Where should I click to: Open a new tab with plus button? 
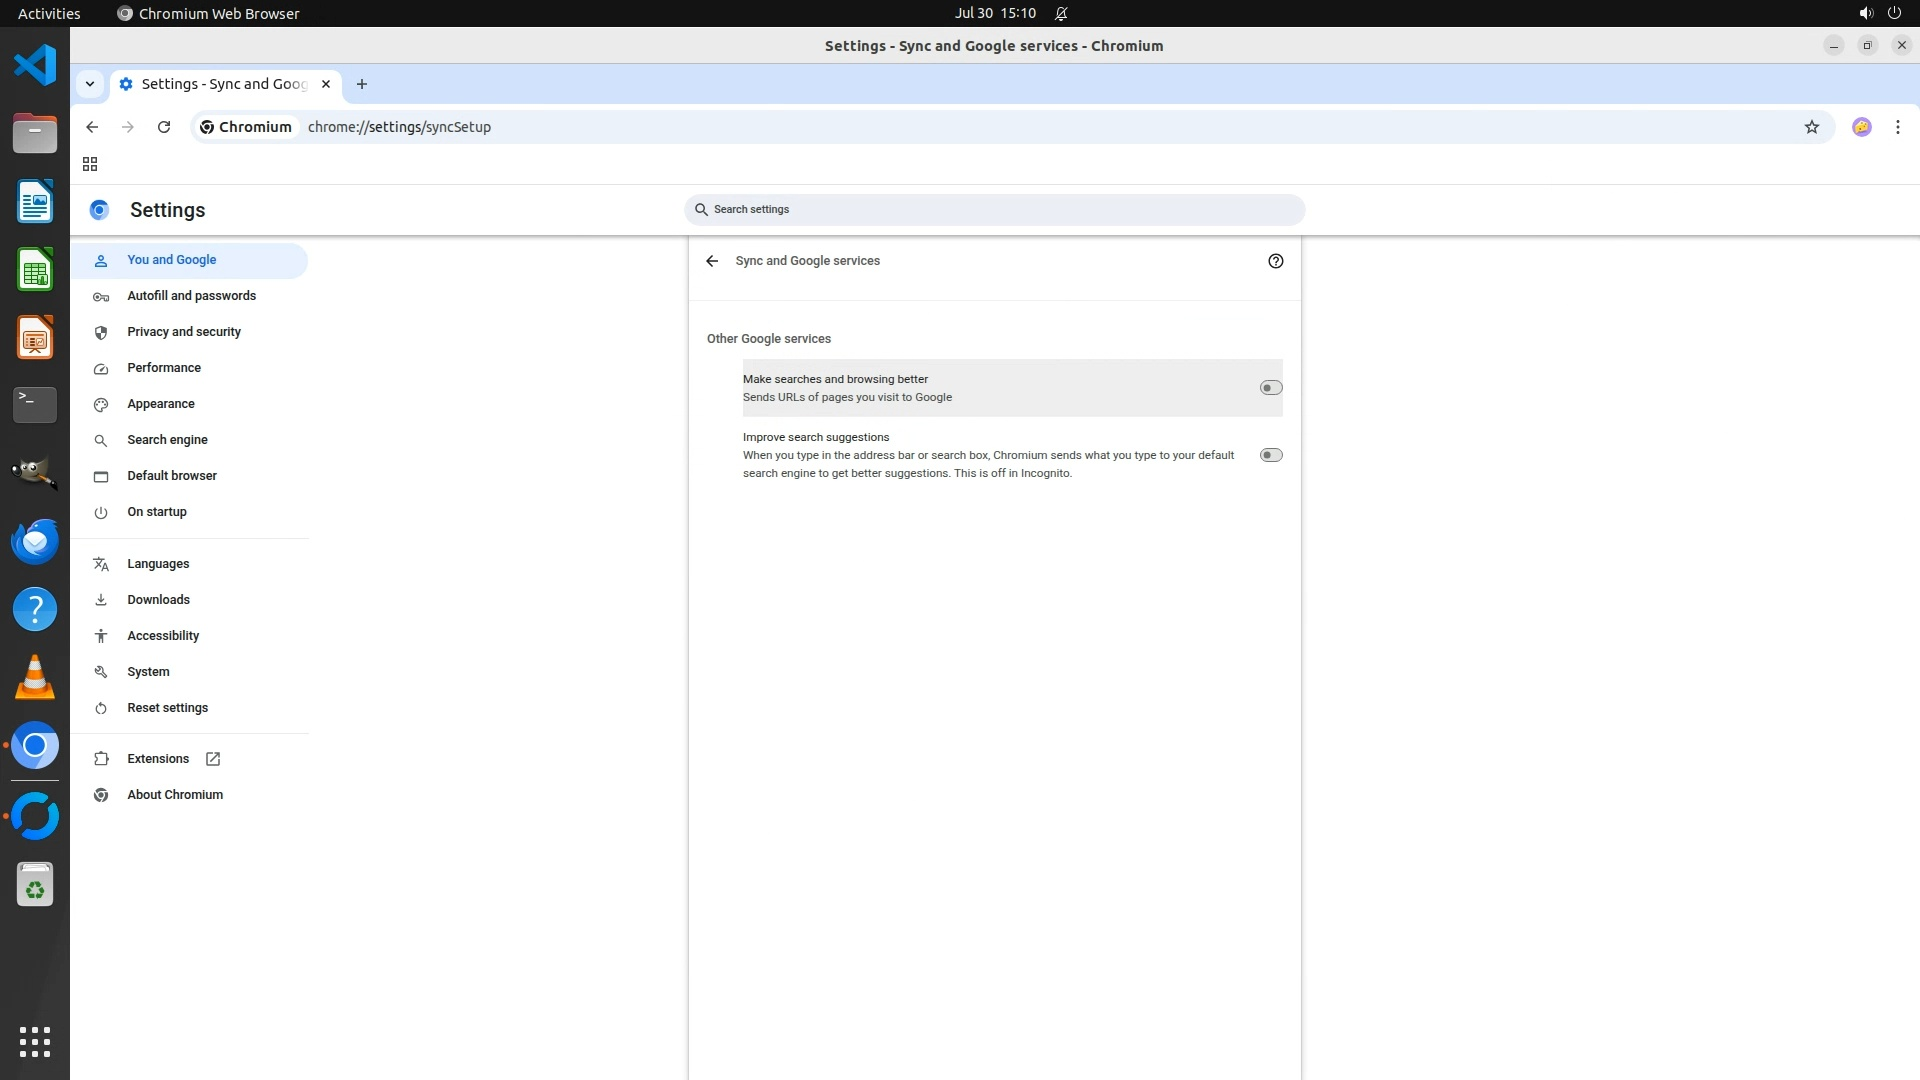tap(362, 84)
